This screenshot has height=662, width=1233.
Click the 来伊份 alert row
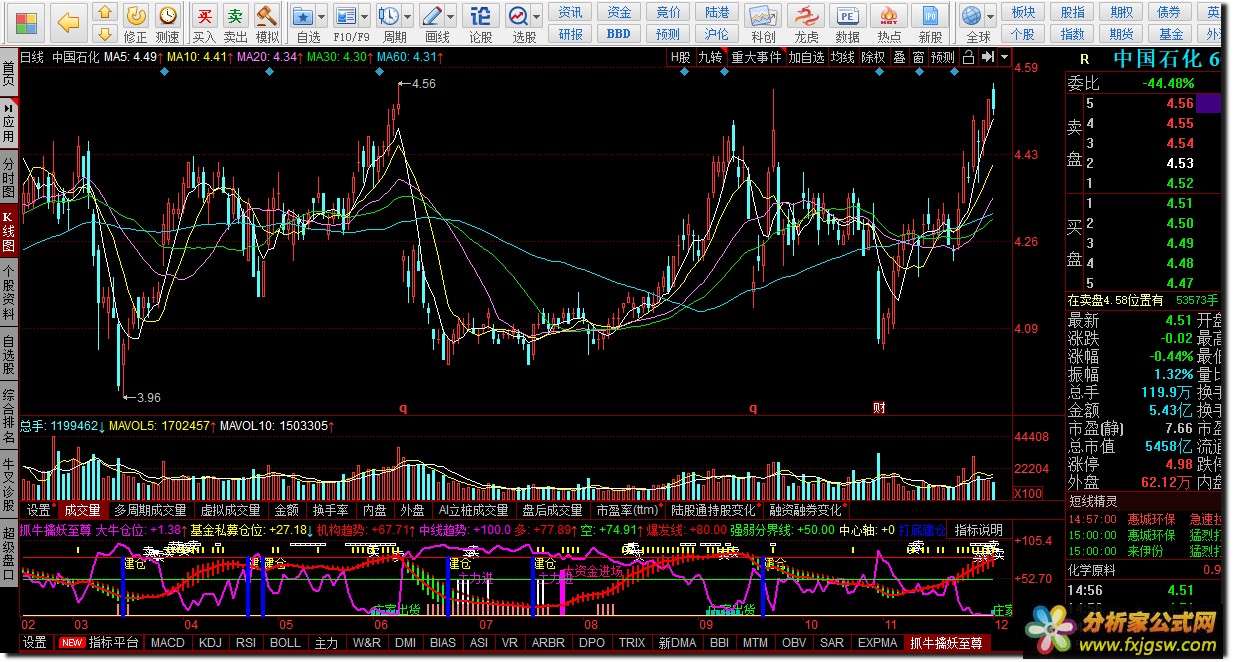click(1144, 549)
